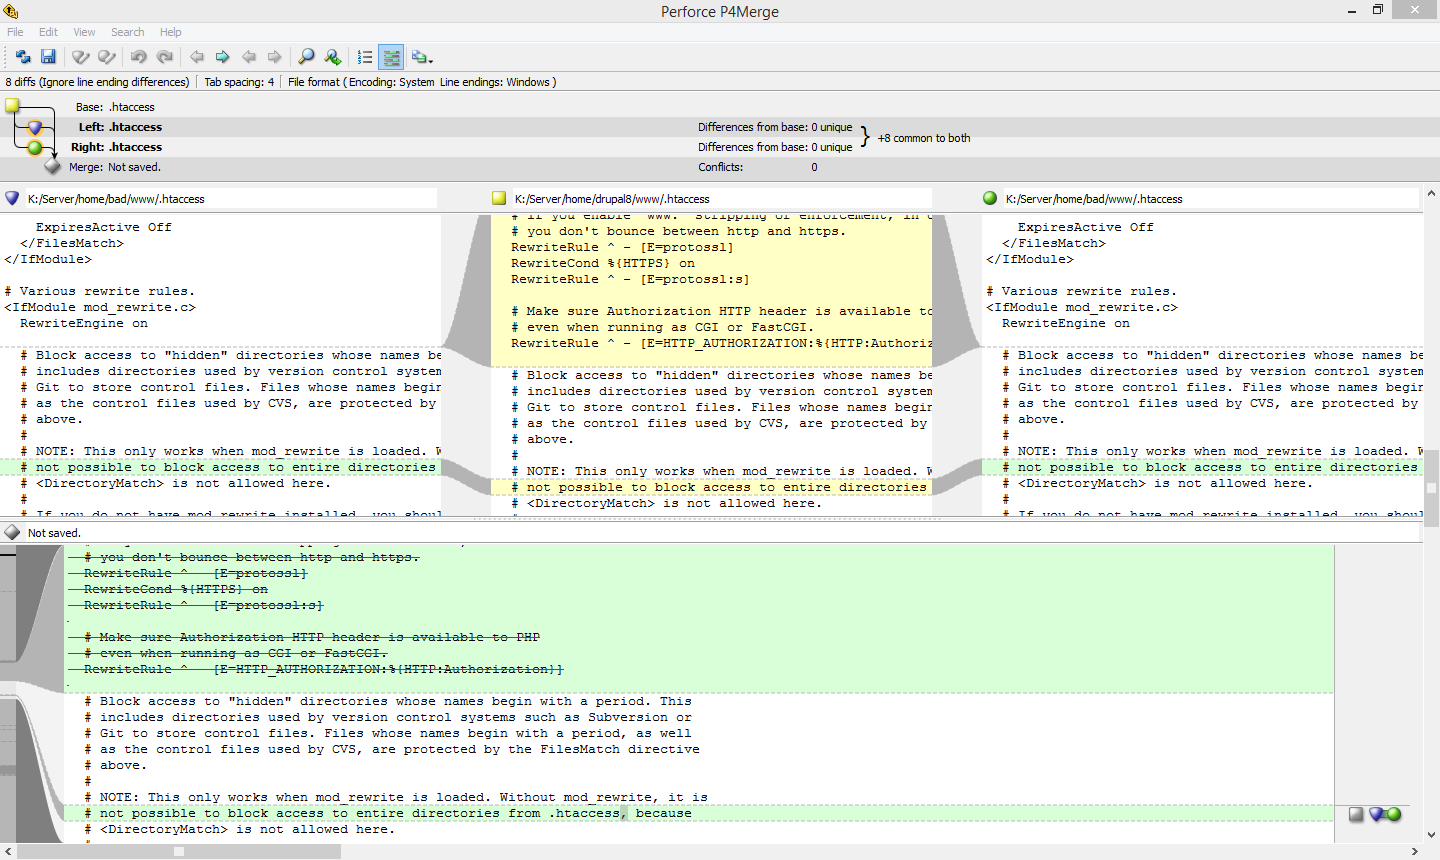Open Find using the magnifying glass icon
The image size is (1440, 860).
click(306, 57)
